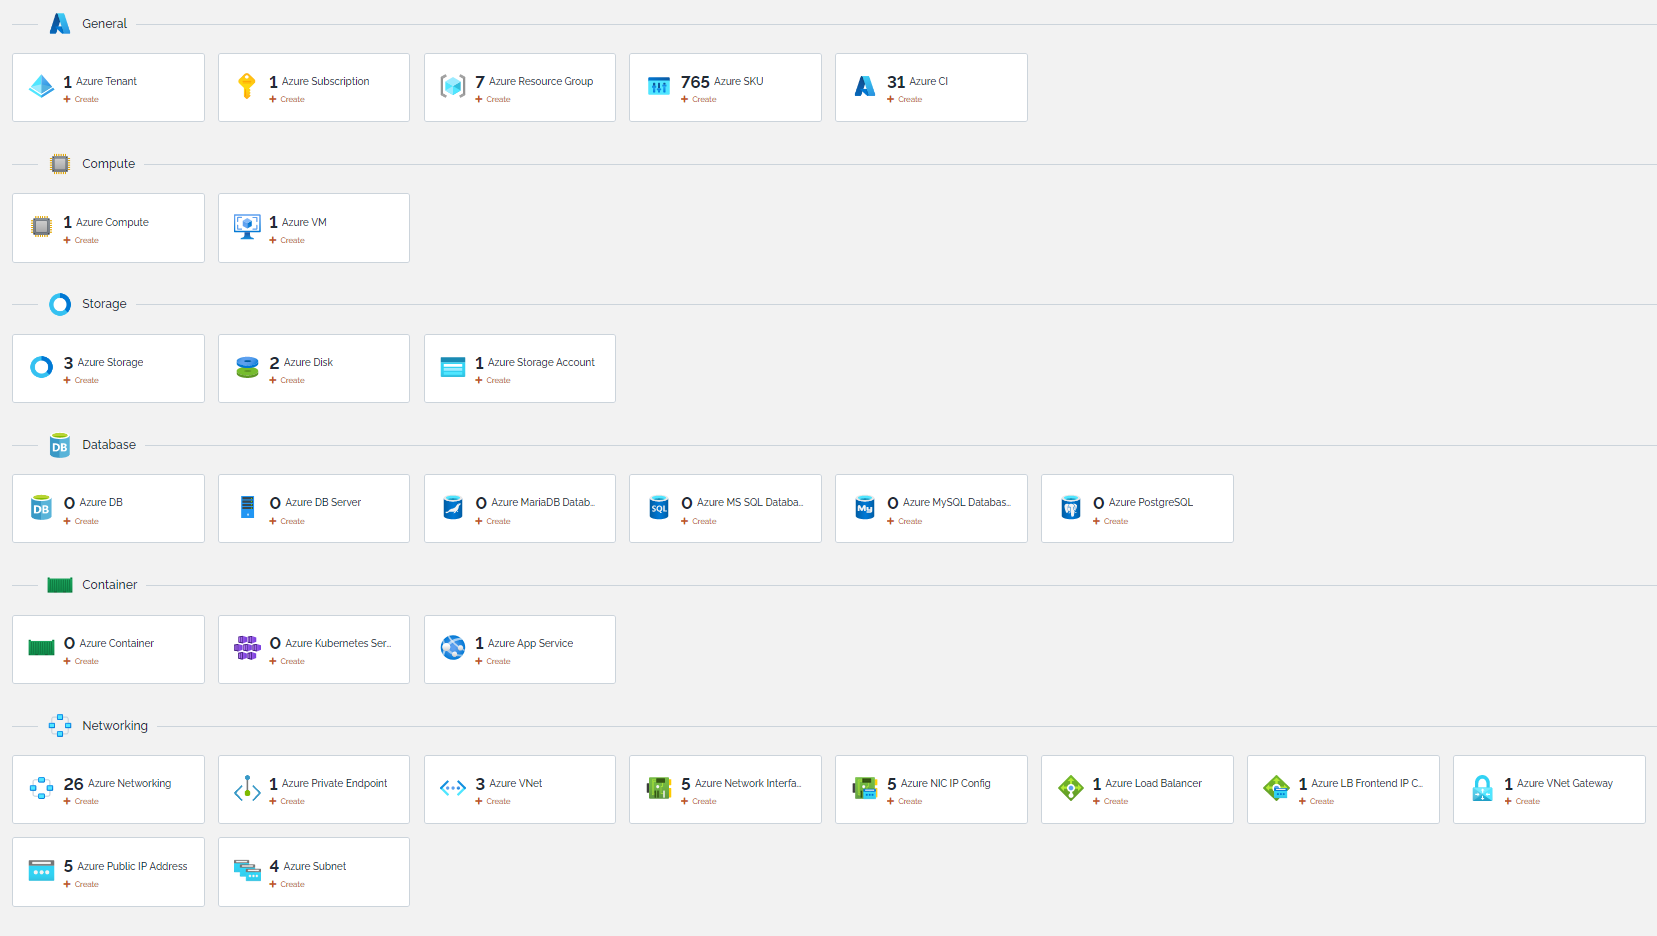Select the Networking section header
This screenshot has width=1657, height=936.
tap(114, 726)
